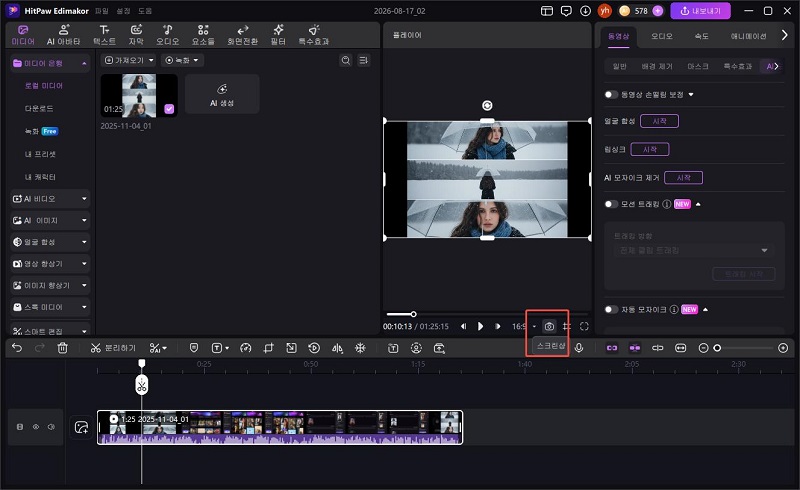The width and height of the screenshot is (800, 490).
Task: Open the speedometer speed tool
Action: 245,348
